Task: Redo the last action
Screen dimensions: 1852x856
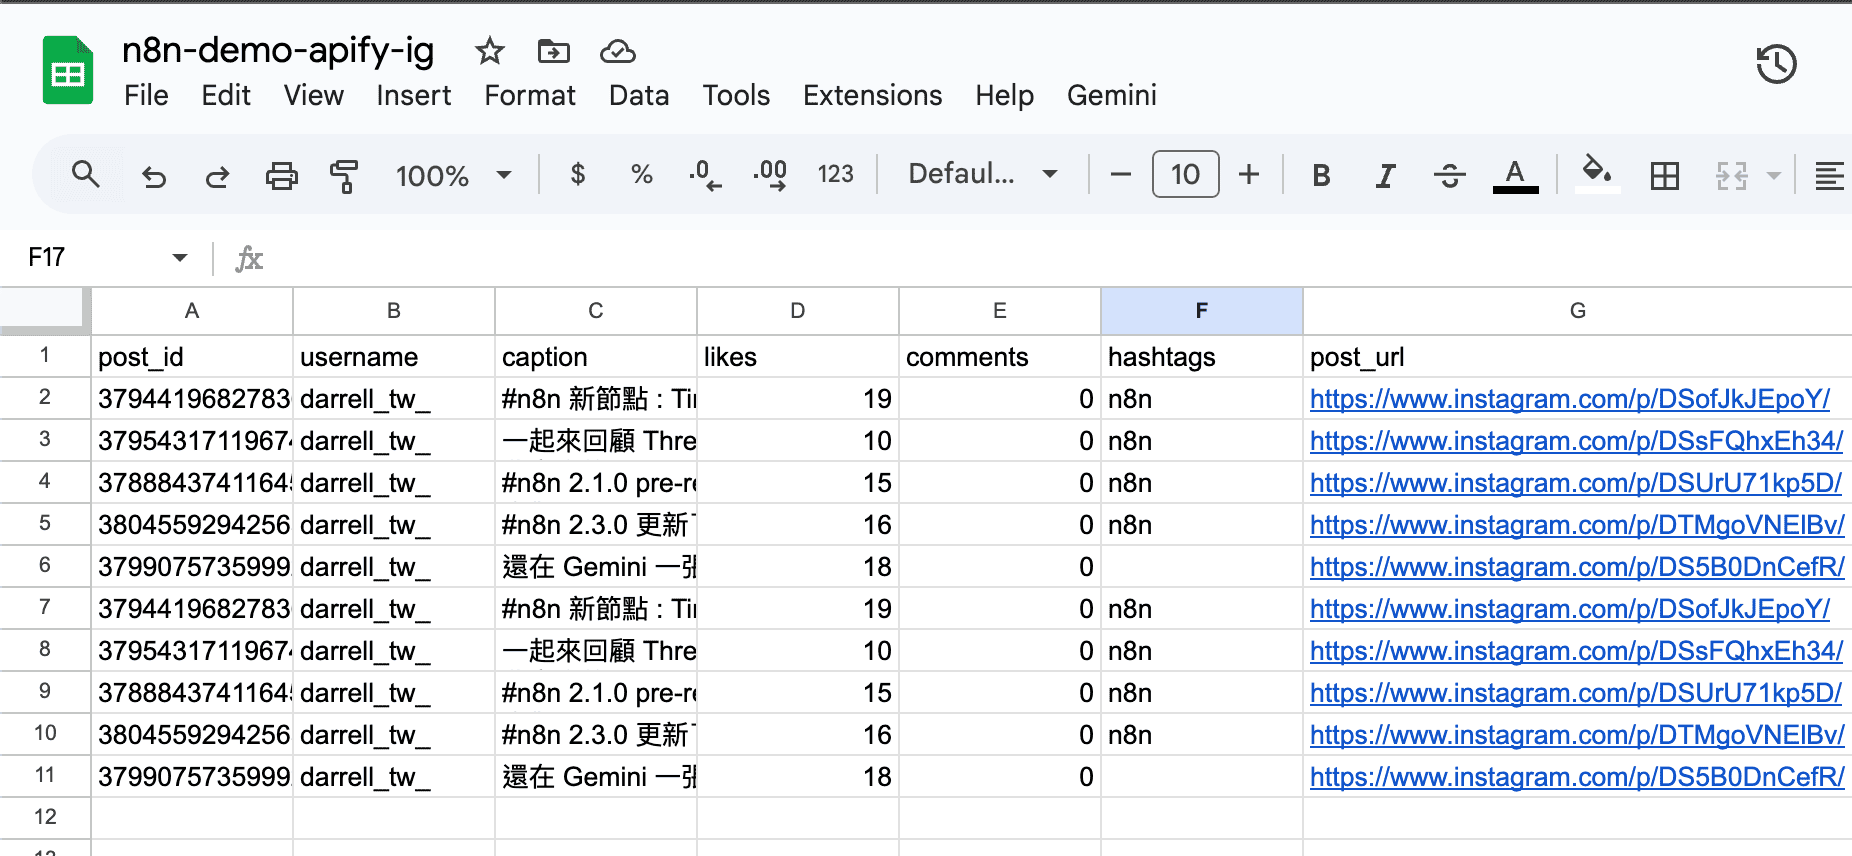Action: pos(217,177)
